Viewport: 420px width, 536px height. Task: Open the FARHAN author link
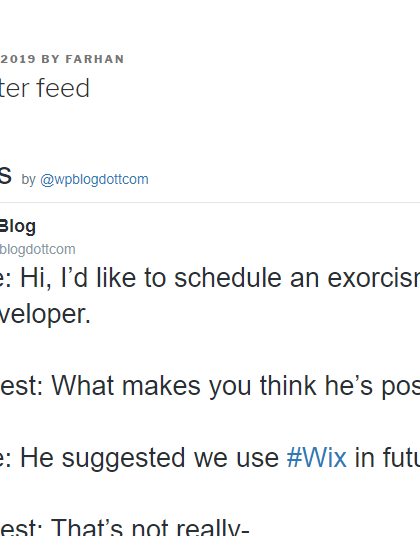click(95, 59)
